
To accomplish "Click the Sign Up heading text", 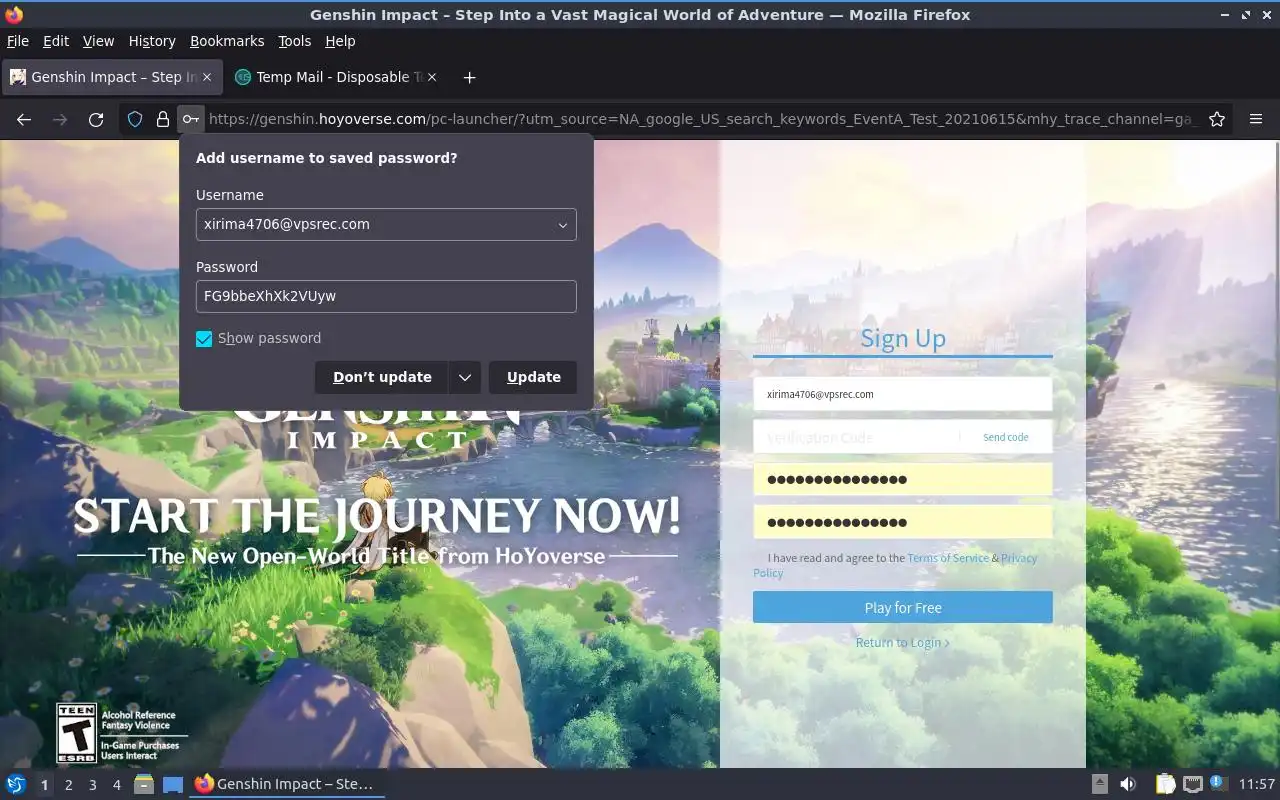I will tap(903, 338).
